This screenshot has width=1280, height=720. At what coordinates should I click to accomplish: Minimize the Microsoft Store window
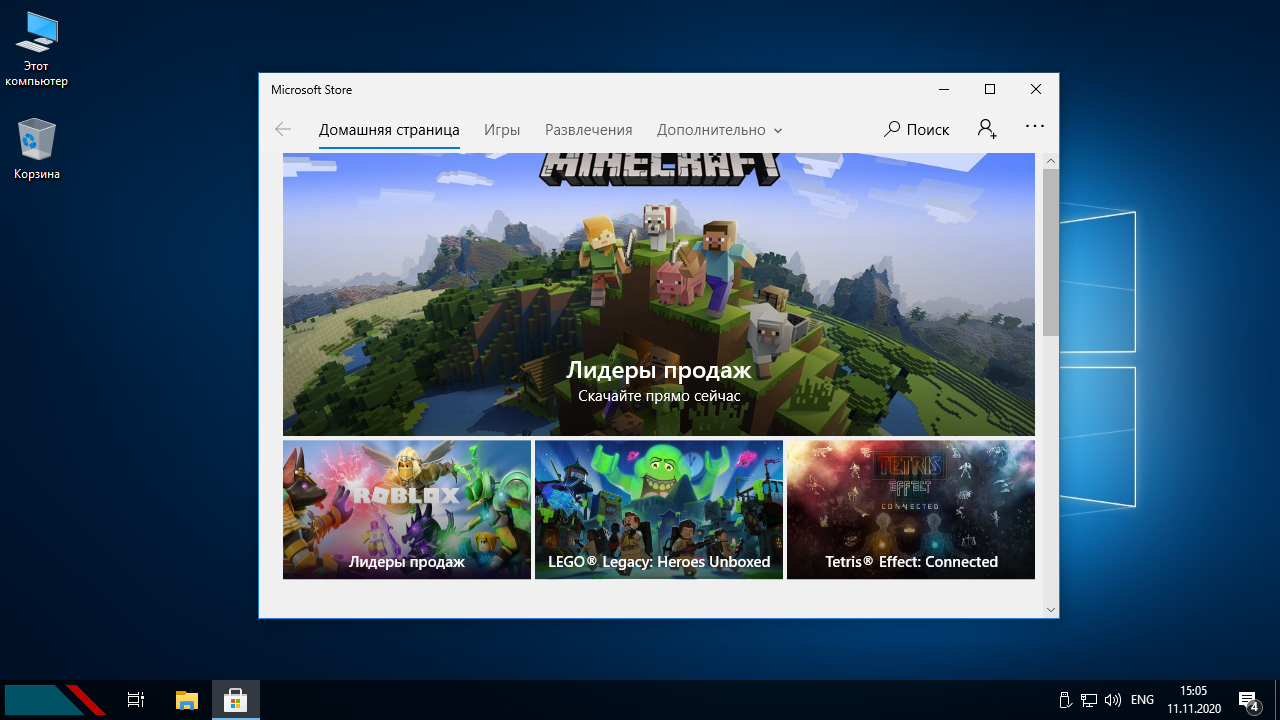pos(944,89)
